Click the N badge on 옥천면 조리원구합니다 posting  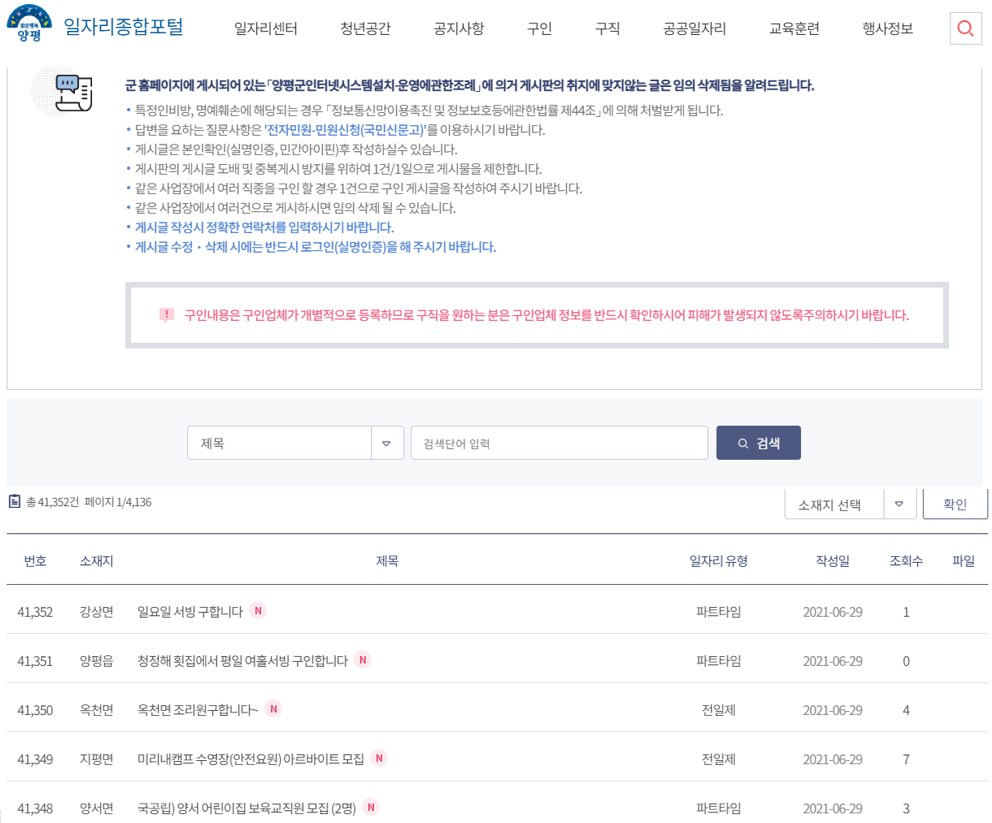point(273,709)
